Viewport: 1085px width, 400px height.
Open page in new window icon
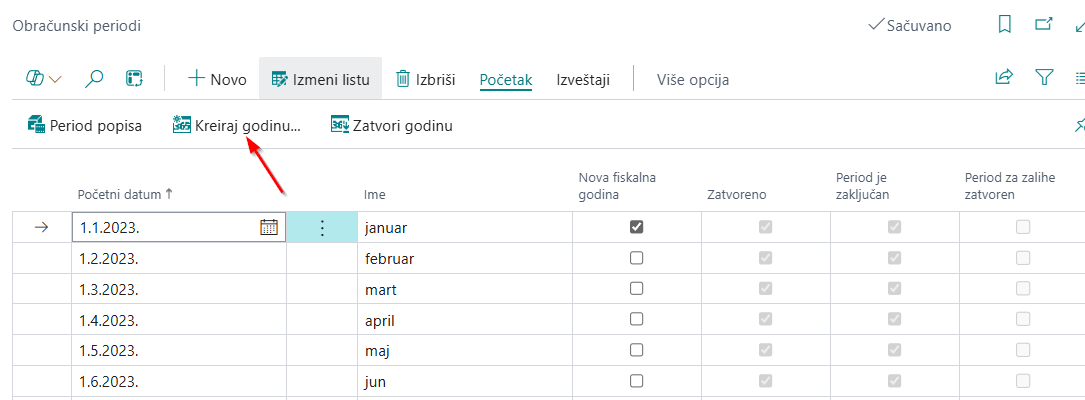pos(1043,24)
